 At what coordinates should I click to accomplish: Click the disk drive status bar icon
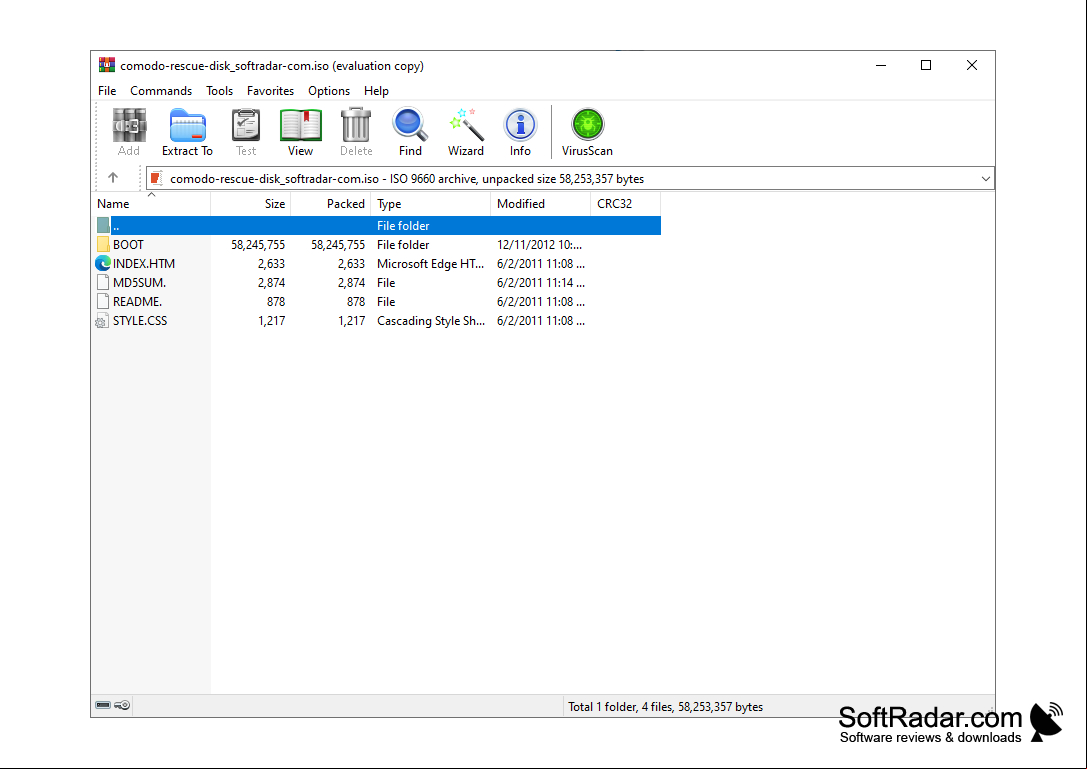103,705
